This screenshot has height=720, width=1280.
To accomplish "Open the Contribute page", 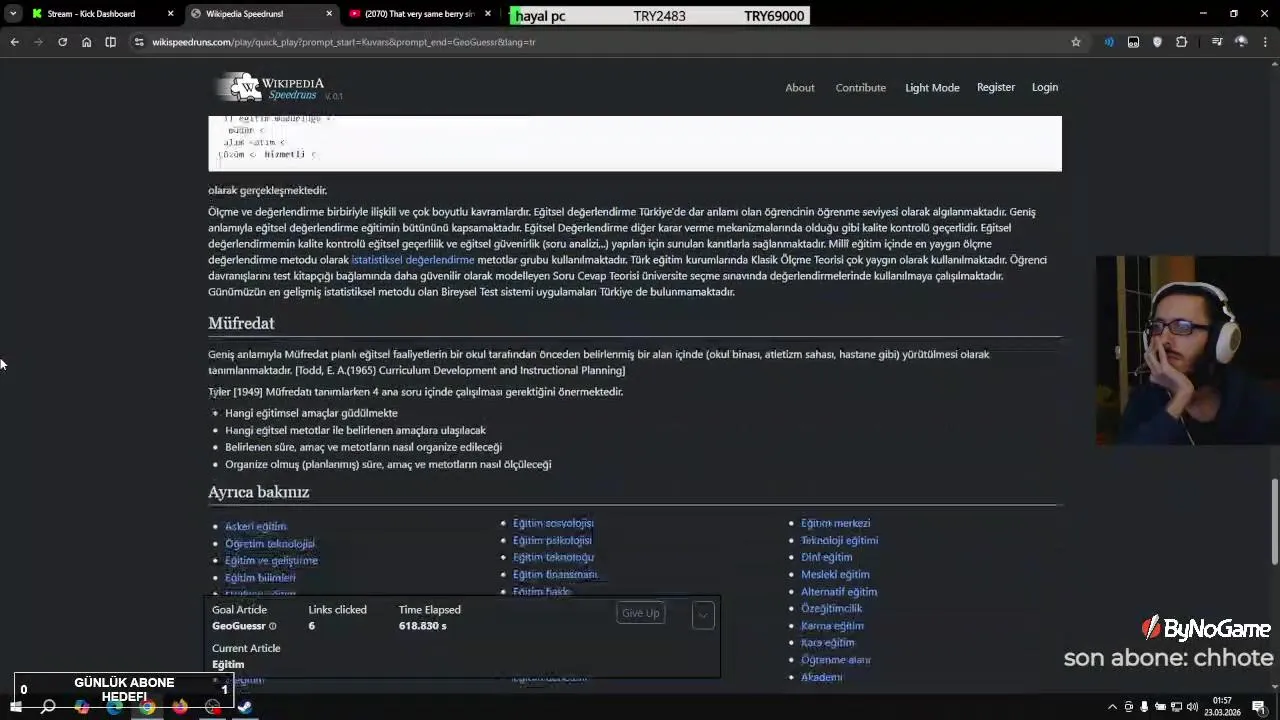I will [861, 88].
